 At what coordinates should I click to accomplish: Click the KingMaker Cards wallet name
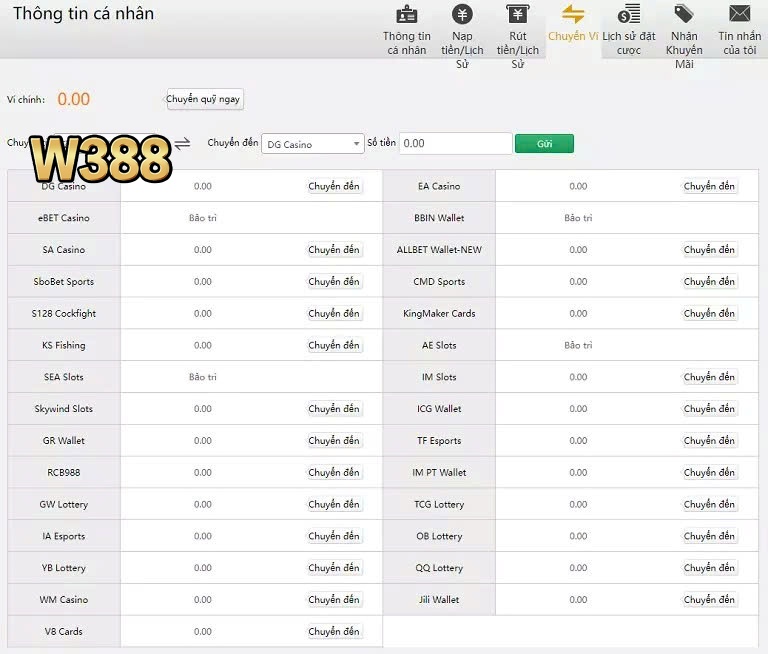click(x=439, y=314)
